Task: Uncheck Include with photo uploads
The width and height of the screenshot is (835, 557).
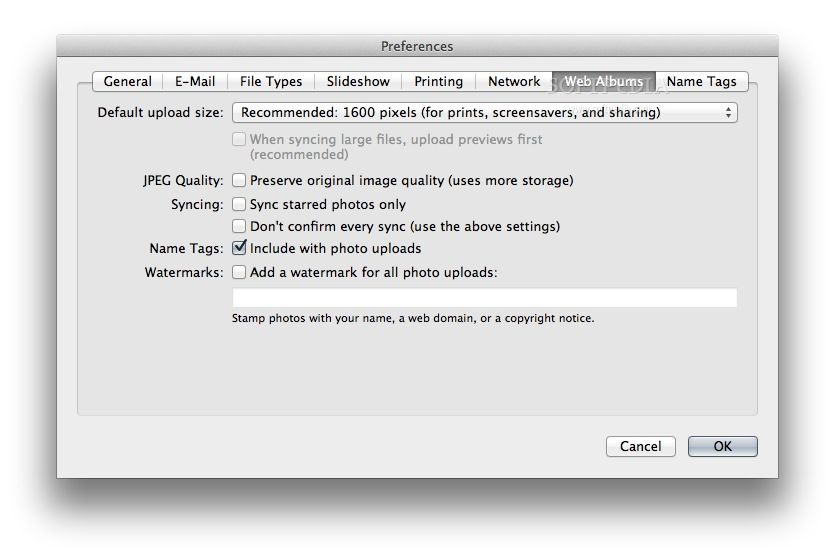Action: 239,248
